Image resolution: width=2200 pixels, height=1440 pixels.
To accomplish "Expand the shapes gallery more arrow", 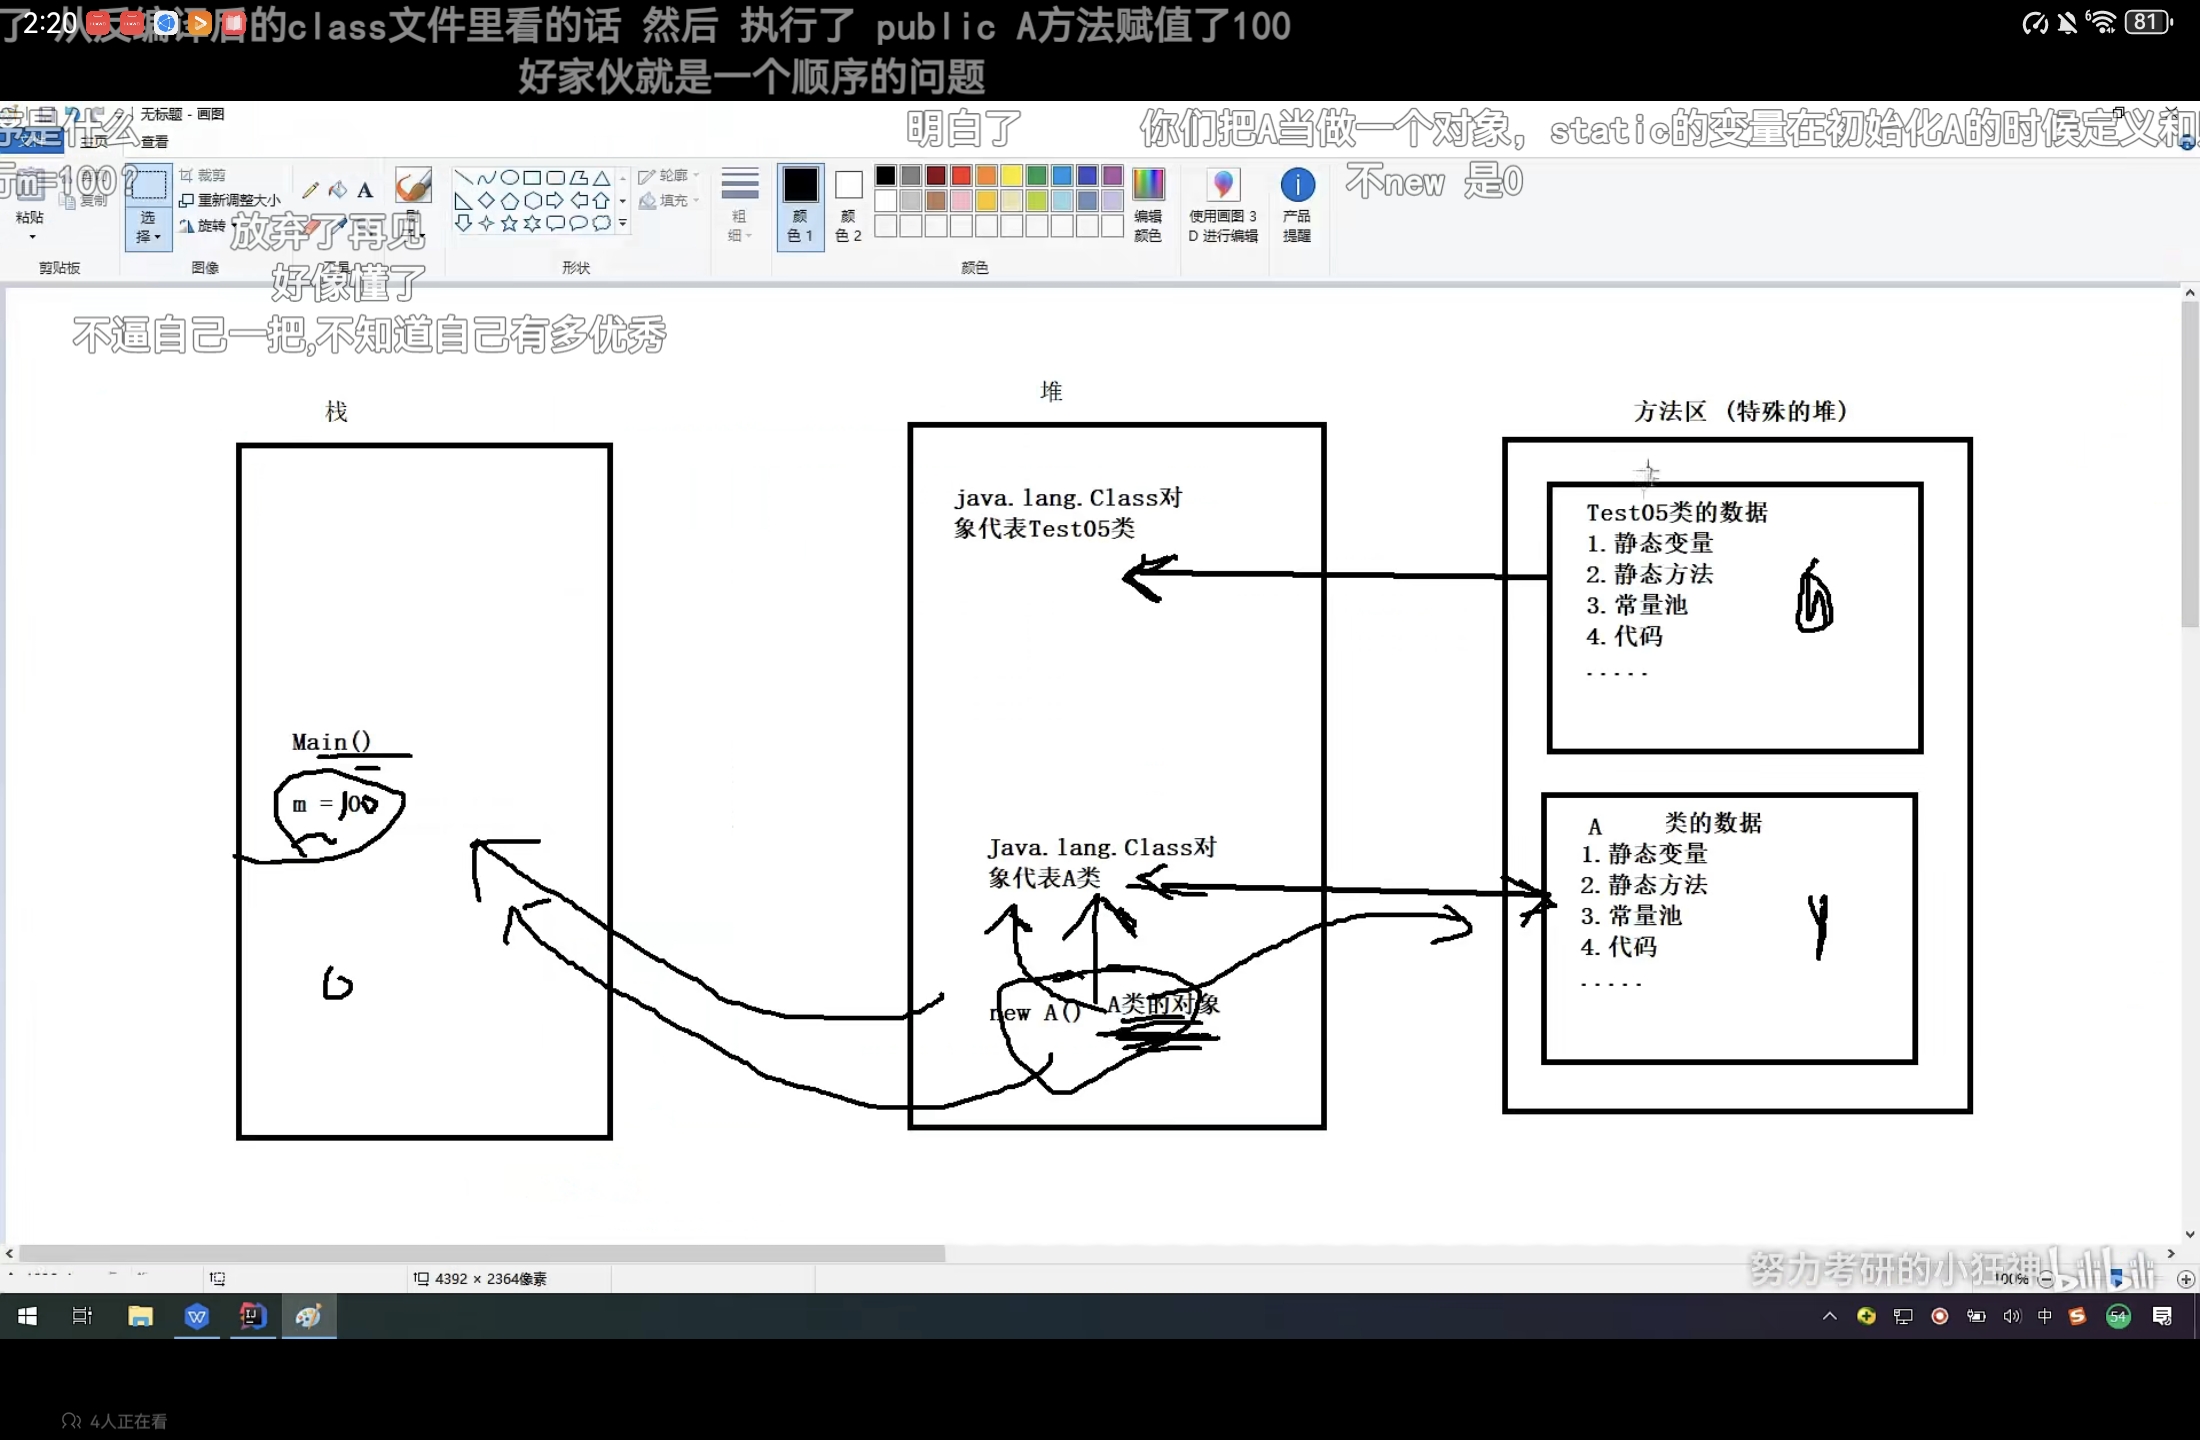I will (622, 223).
